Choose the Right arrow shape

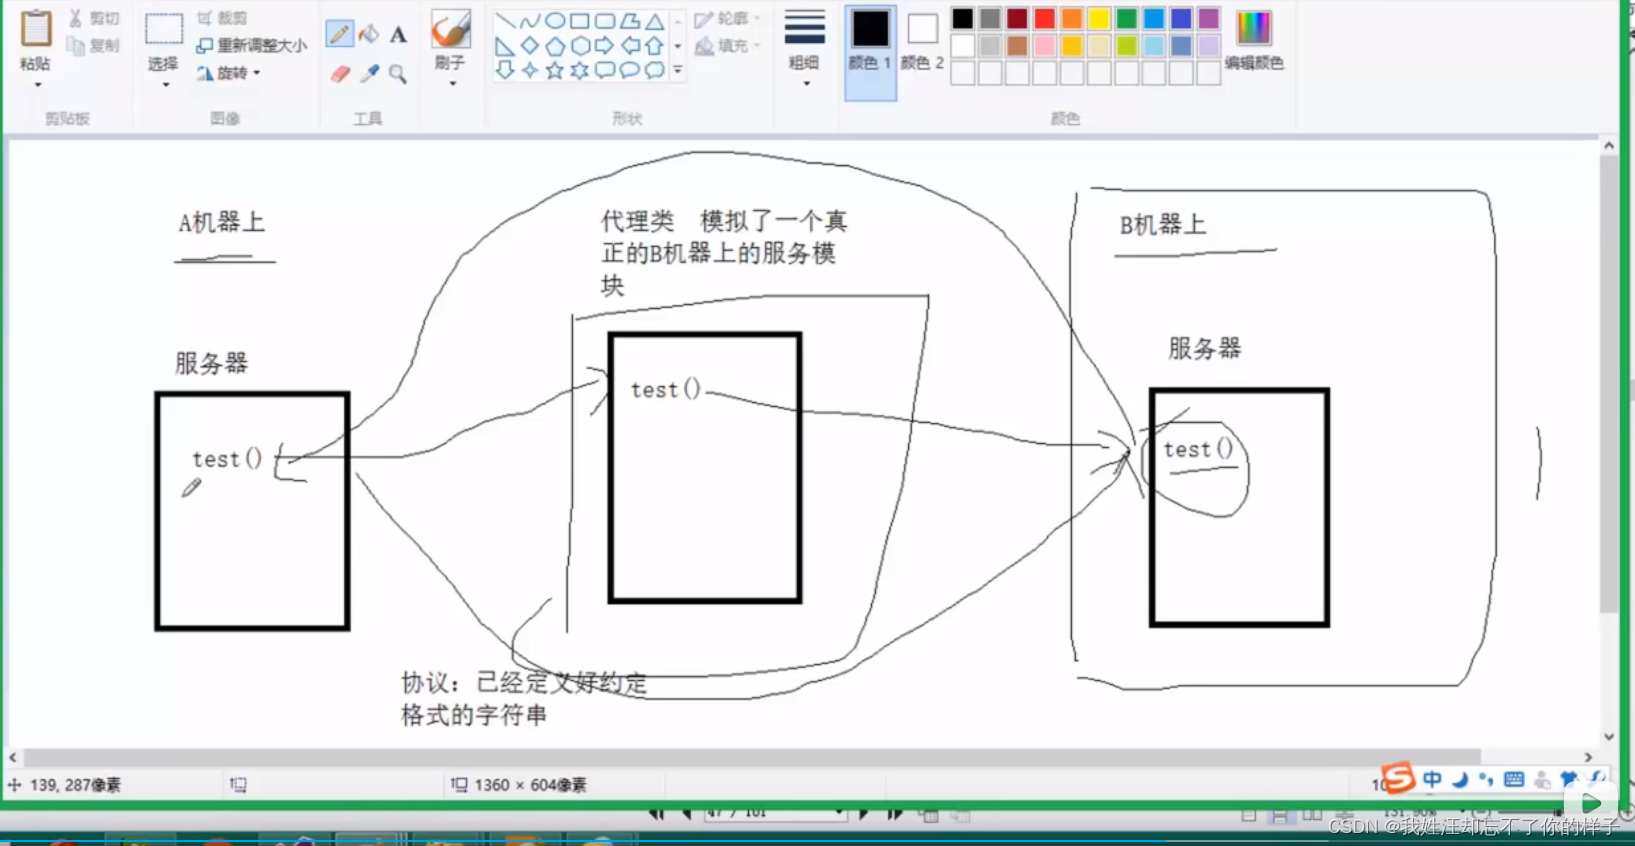pos(605,46)
